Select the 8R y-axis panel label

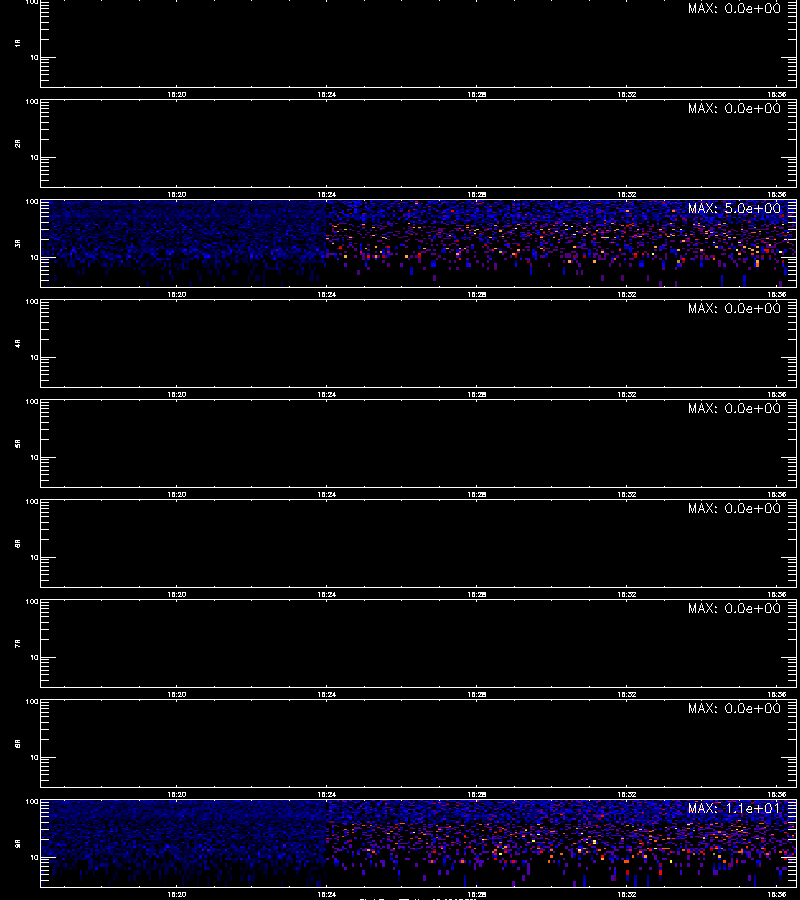(18, 743)
